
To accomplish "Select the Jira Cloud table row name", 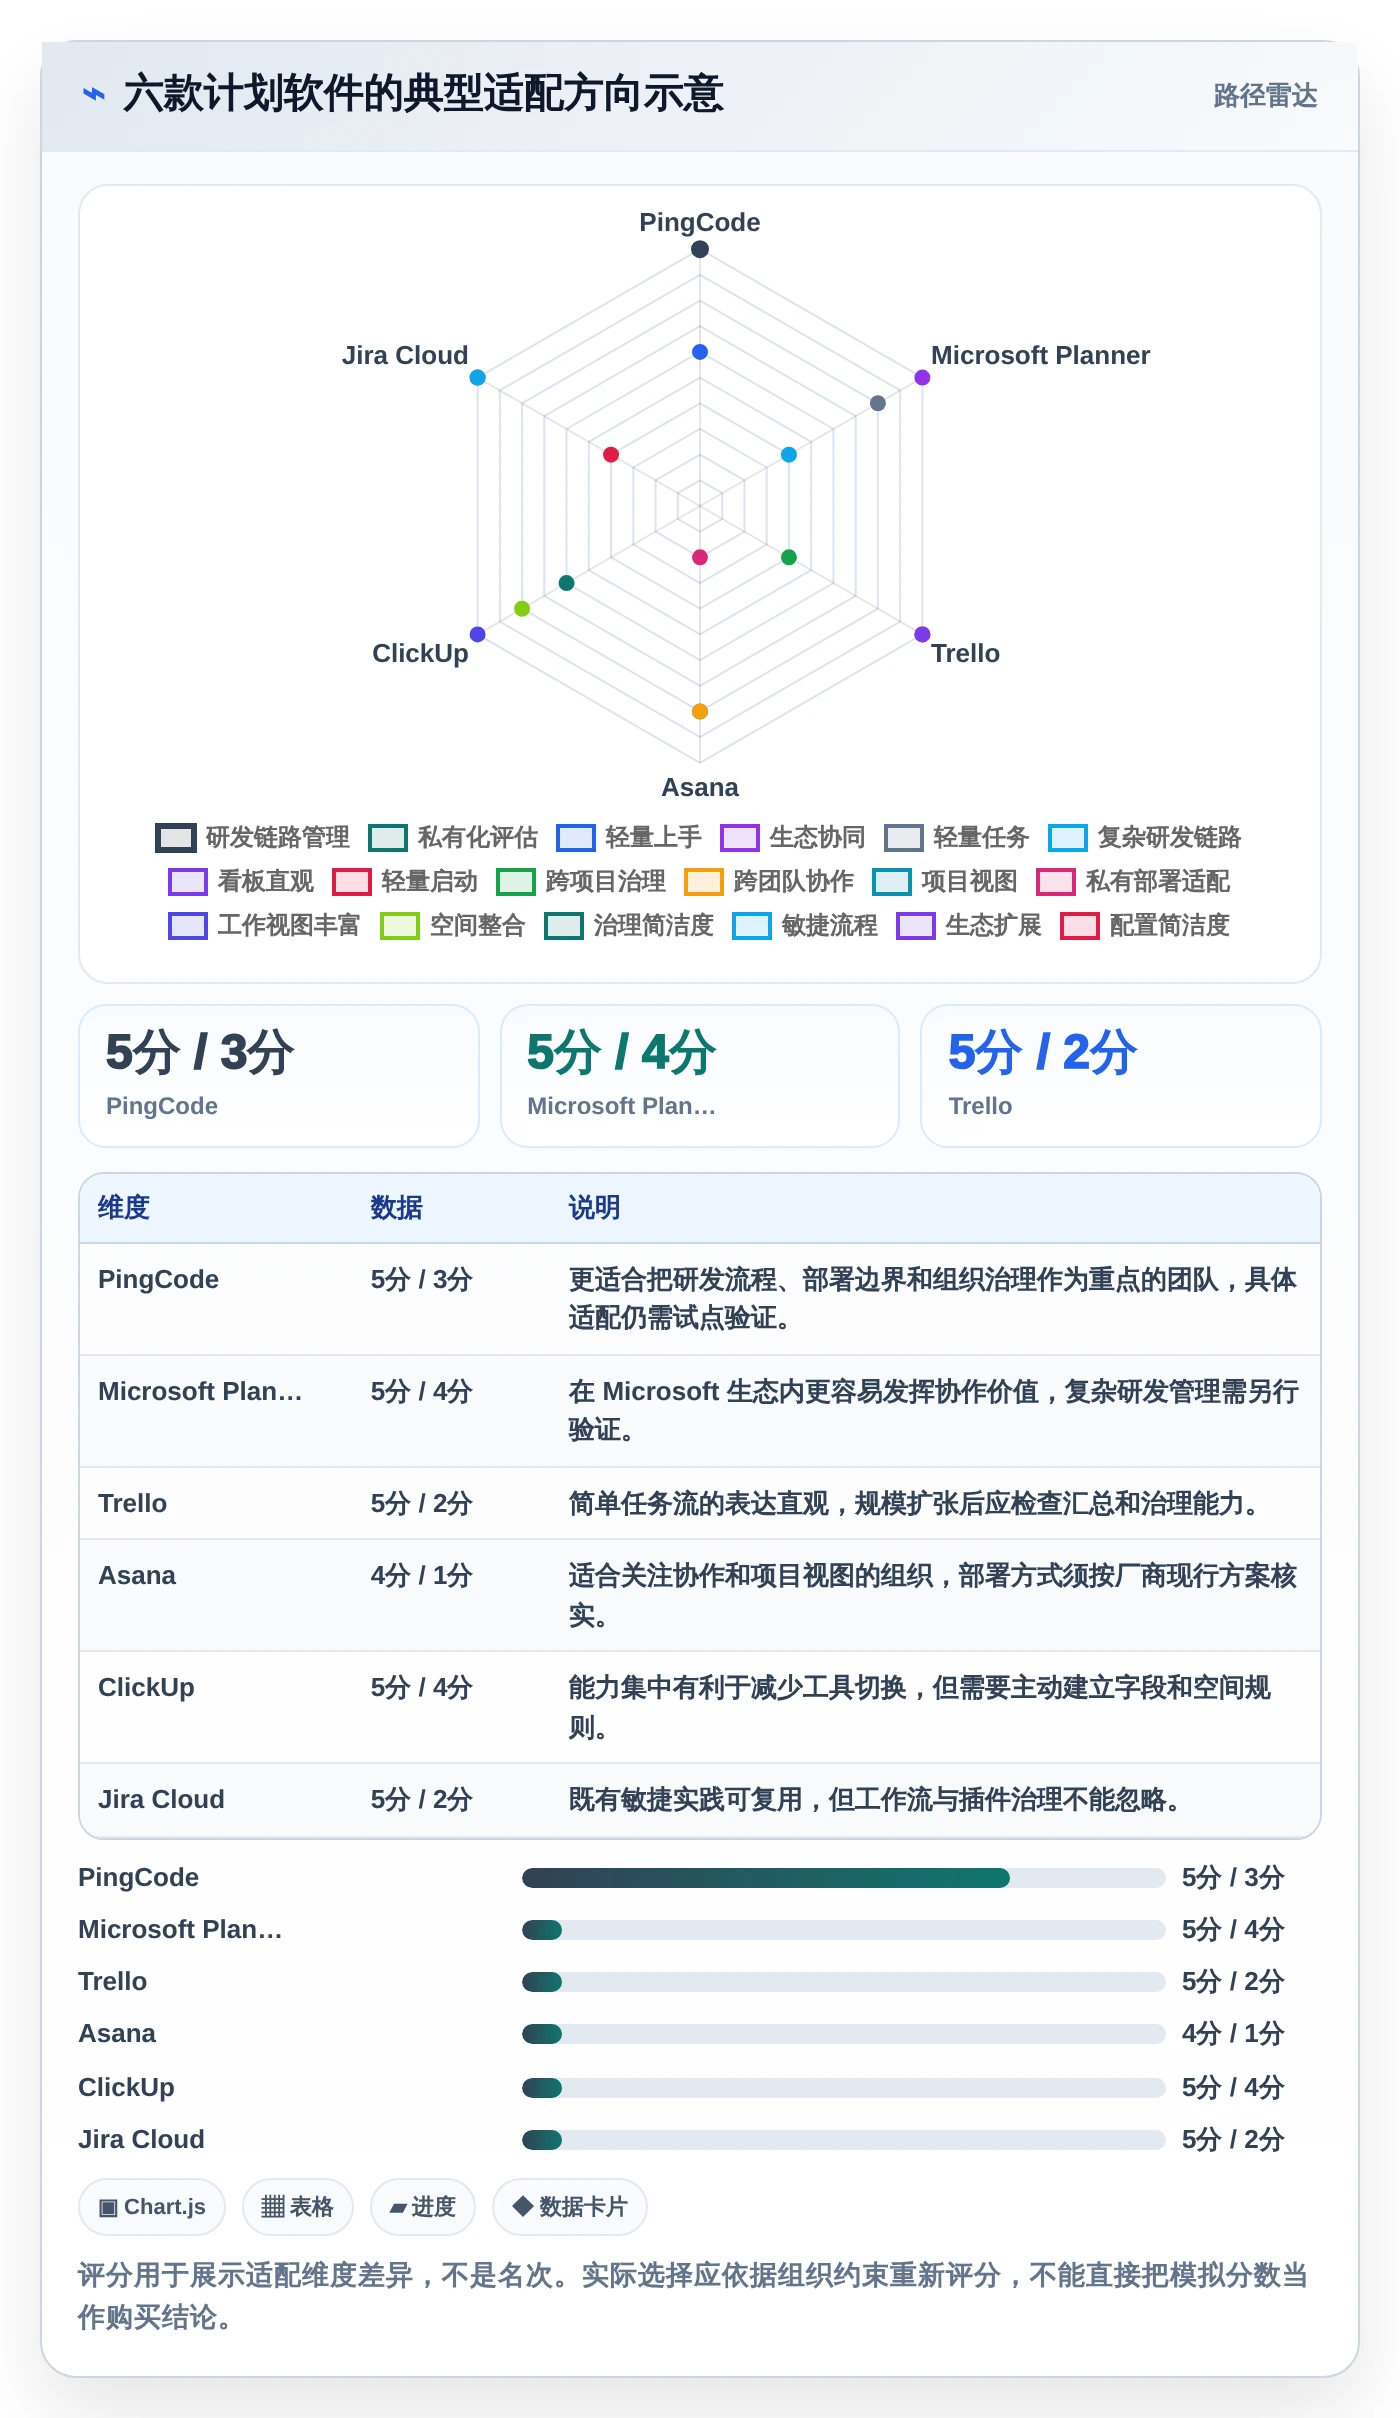I will pyautogui.click(x=161, y=1799).
